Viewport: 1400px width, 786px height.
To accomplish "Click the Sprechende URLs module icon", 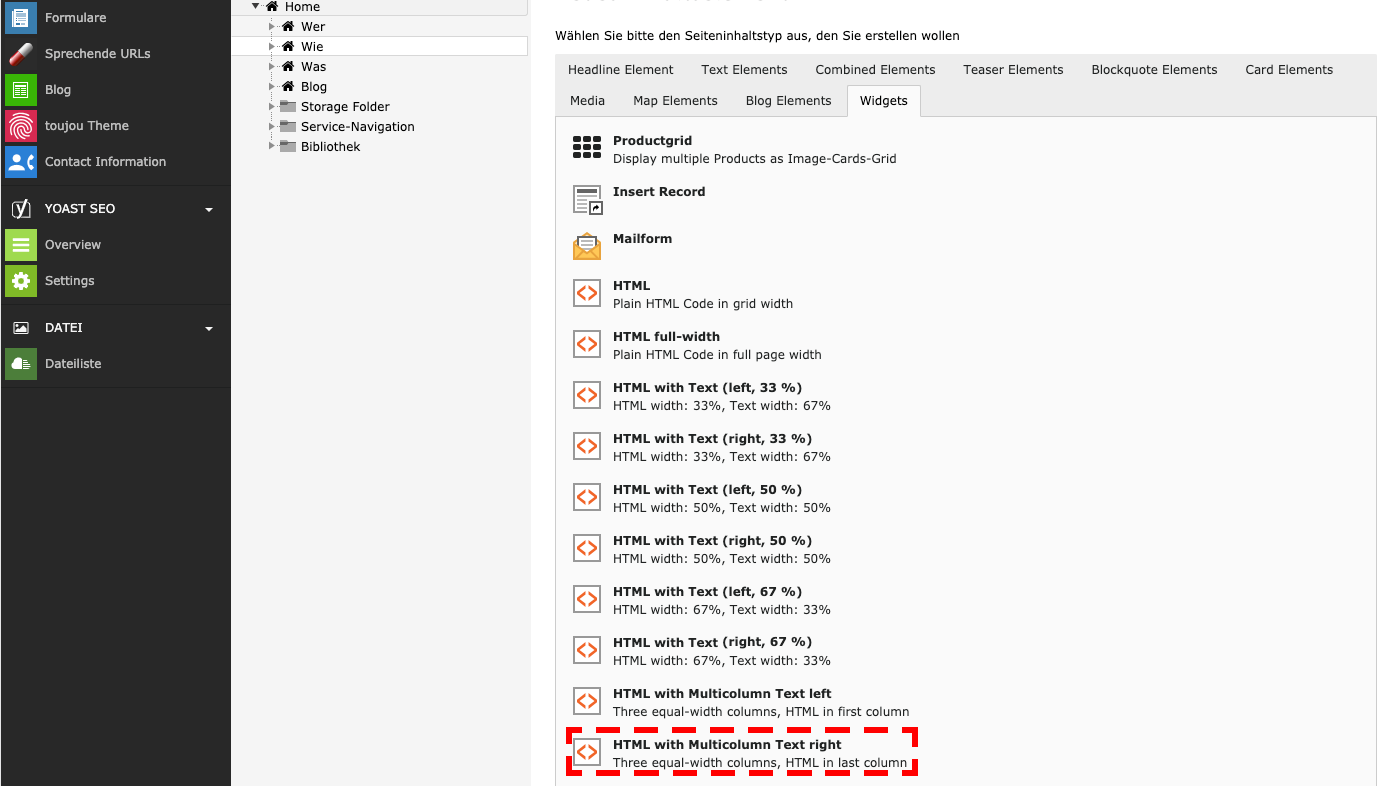I will click(x=21, y=54).
